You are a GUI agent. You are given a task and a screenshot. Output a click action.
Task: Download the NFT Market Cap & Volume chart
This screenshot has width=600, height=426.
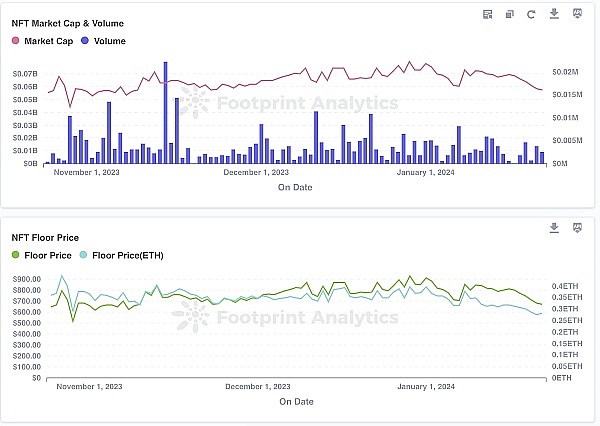[554, 14]
